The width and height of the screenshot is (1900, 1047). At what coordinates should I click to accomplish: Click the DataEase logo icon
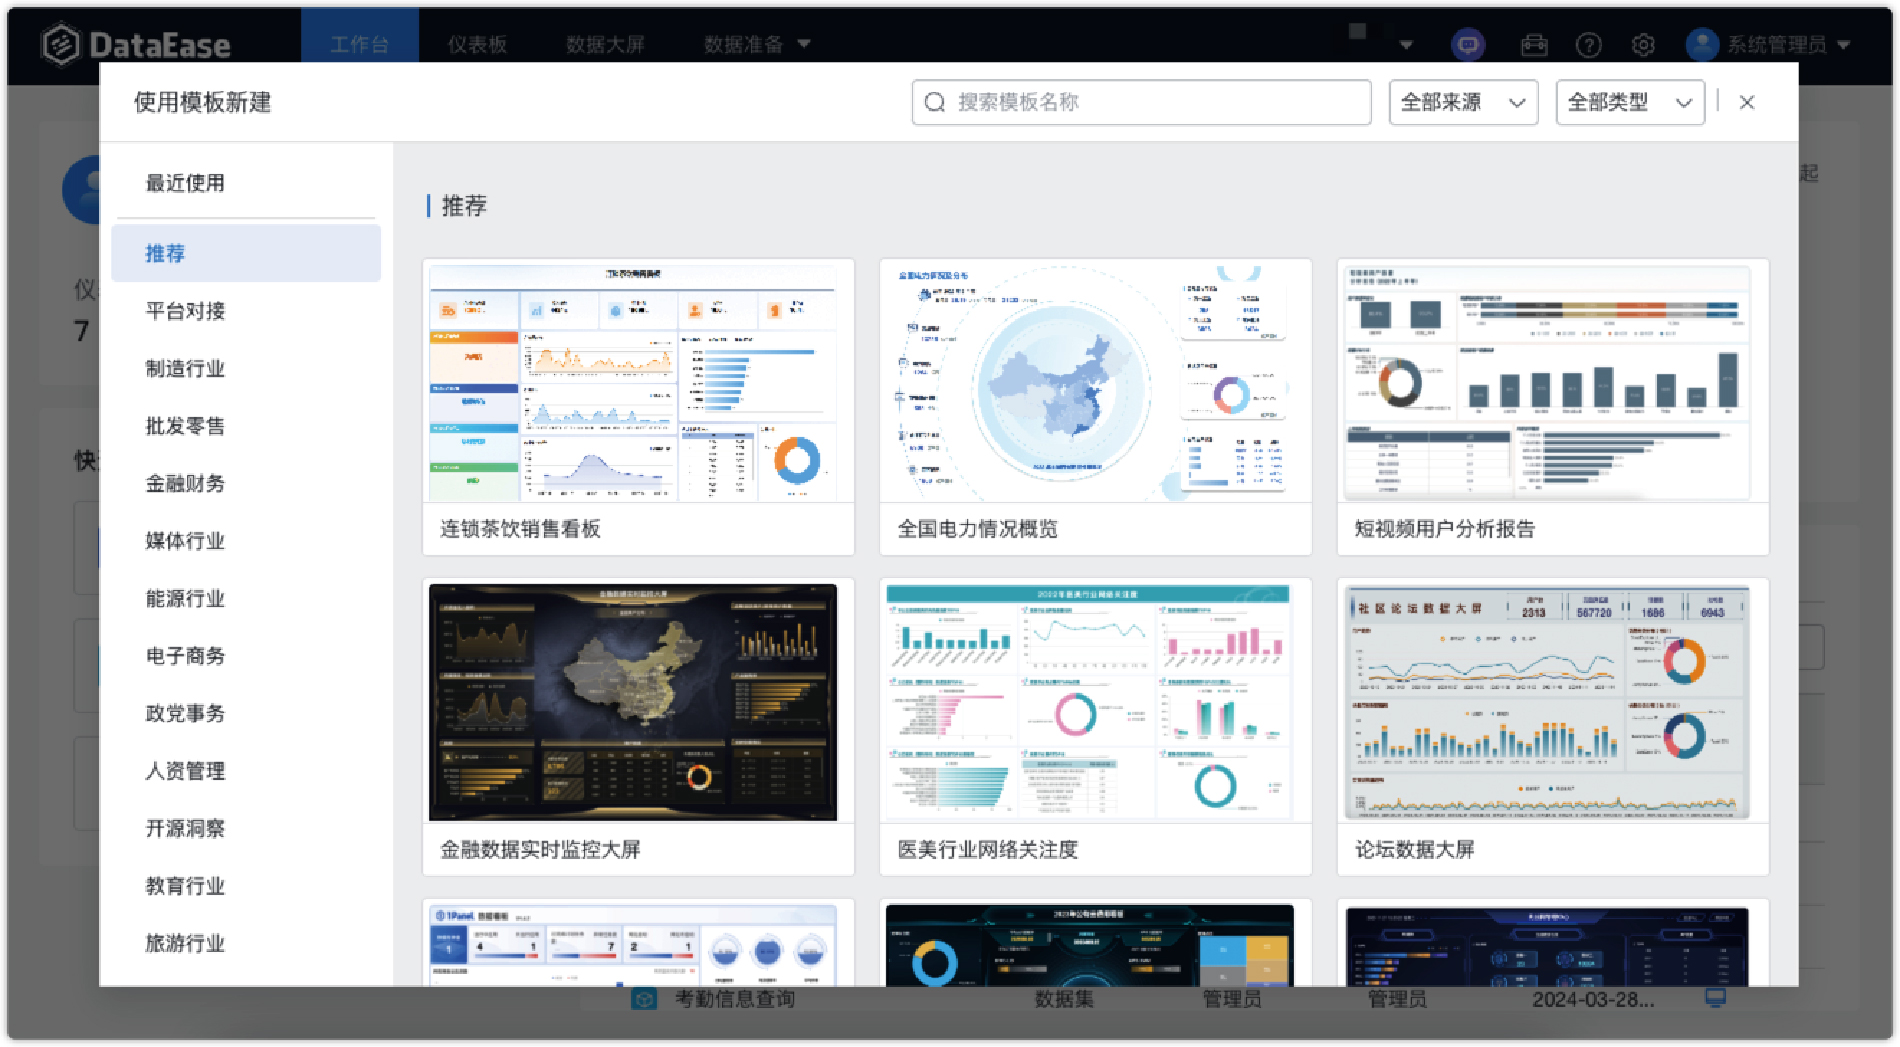click(x=60, y=45)
